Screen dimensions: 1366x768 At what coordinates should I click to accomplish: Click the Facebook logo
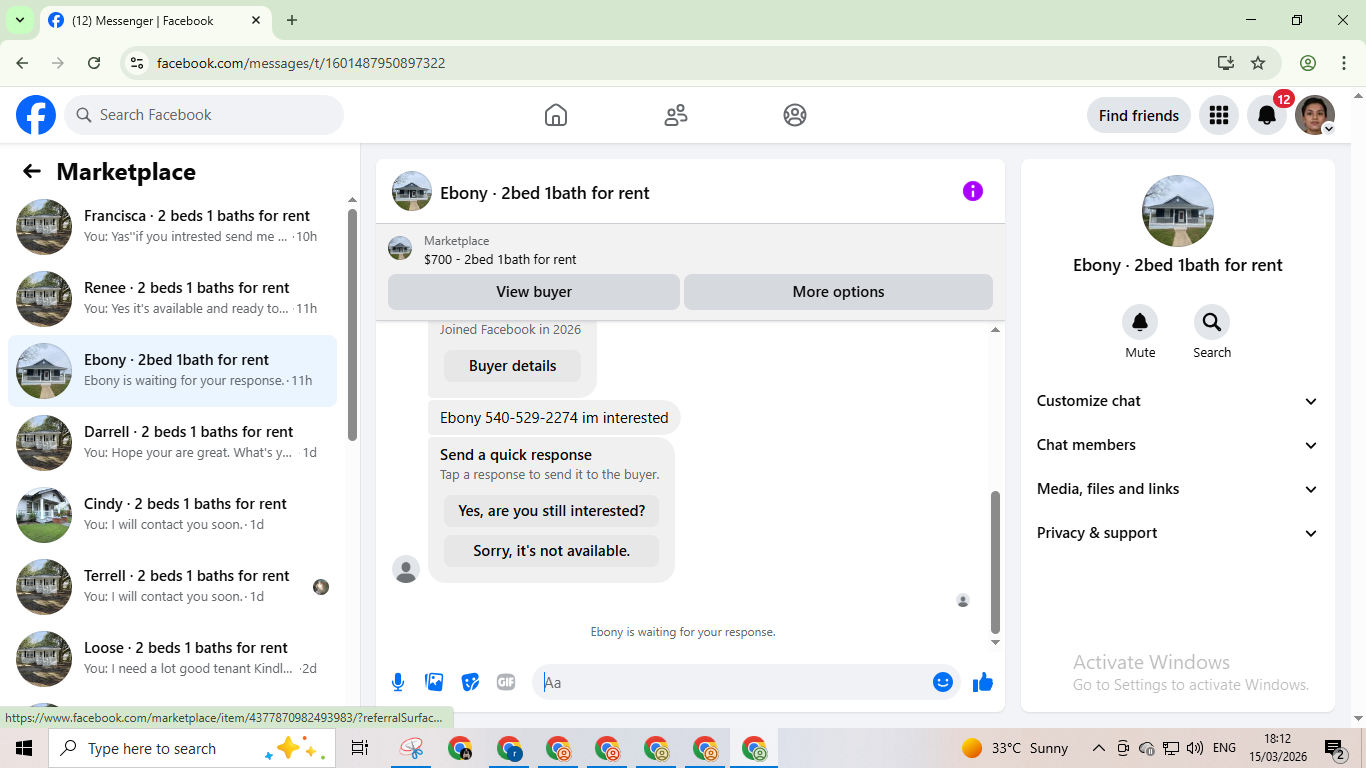pyautogui.click(x=36, y=115)
